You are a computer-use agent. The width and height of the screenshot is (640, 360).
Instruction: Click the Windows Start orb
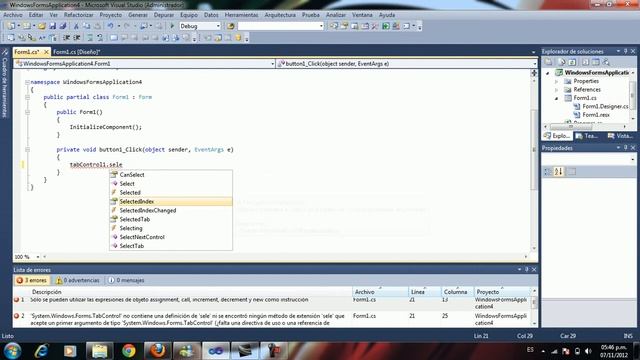12,351
